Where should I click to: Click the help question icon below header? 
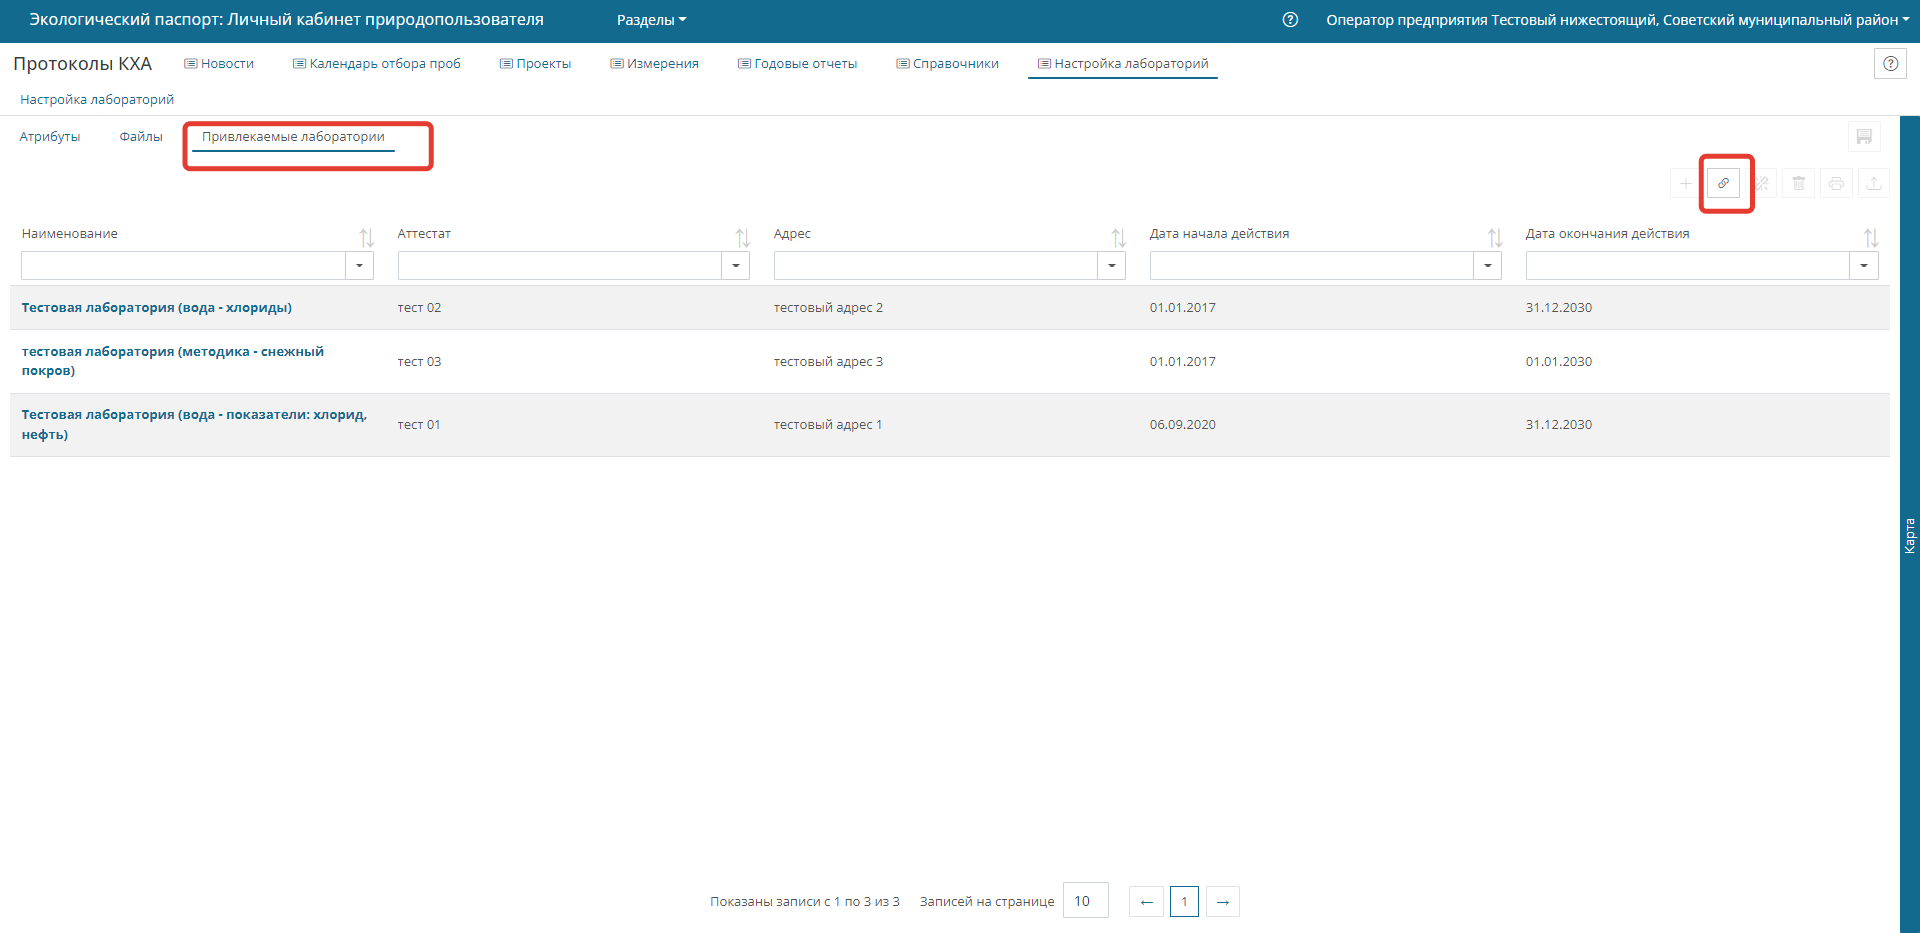pyautogui.click(x=1890, y=64)
